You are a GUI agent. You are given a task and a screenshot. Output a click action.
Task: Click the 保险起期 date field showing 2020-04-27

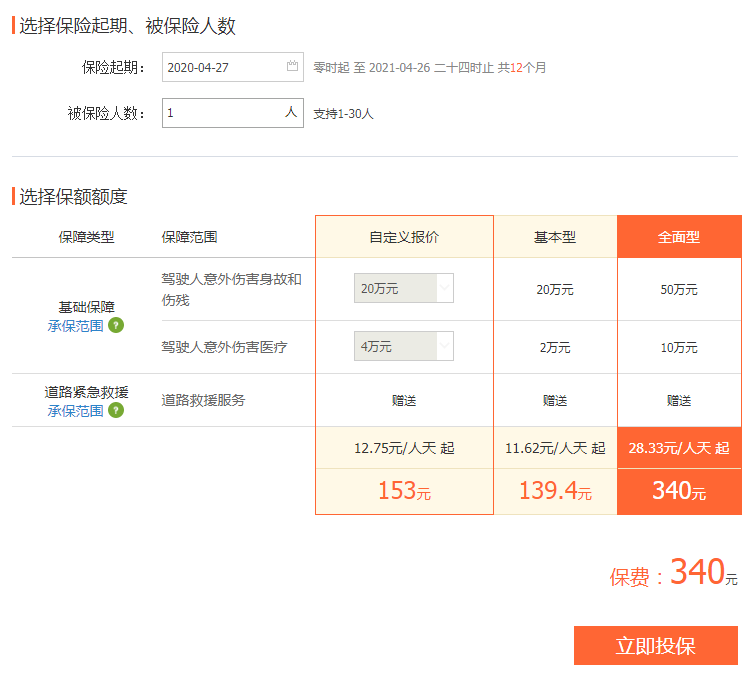pos(225,67)
